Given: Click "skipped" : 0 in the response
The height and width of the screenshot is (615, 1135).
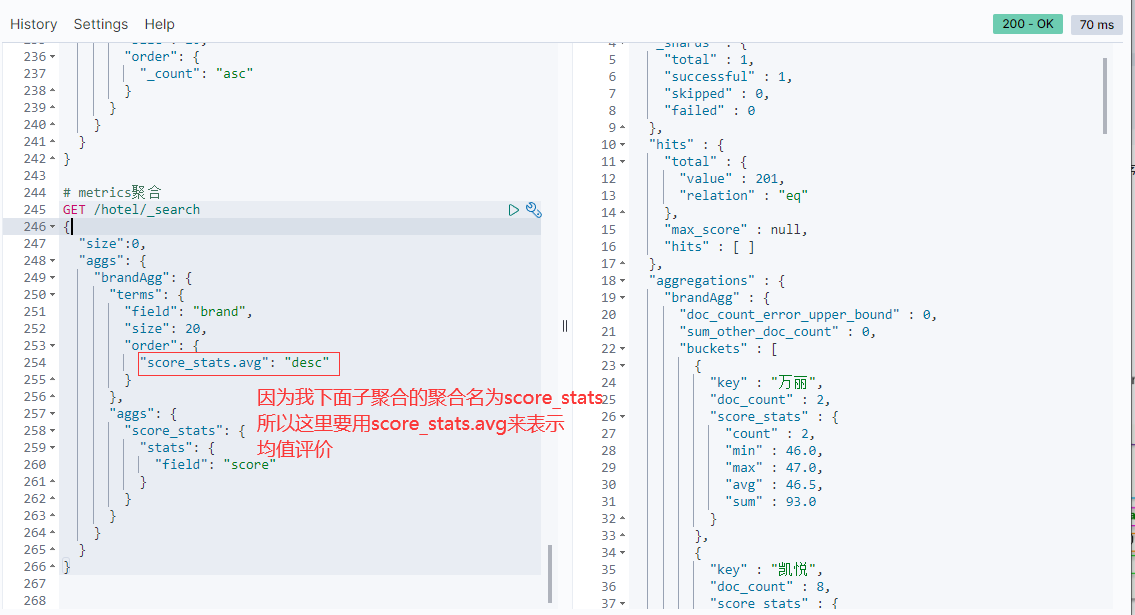Looking at the screenshot, I should [x=717, y=94].
